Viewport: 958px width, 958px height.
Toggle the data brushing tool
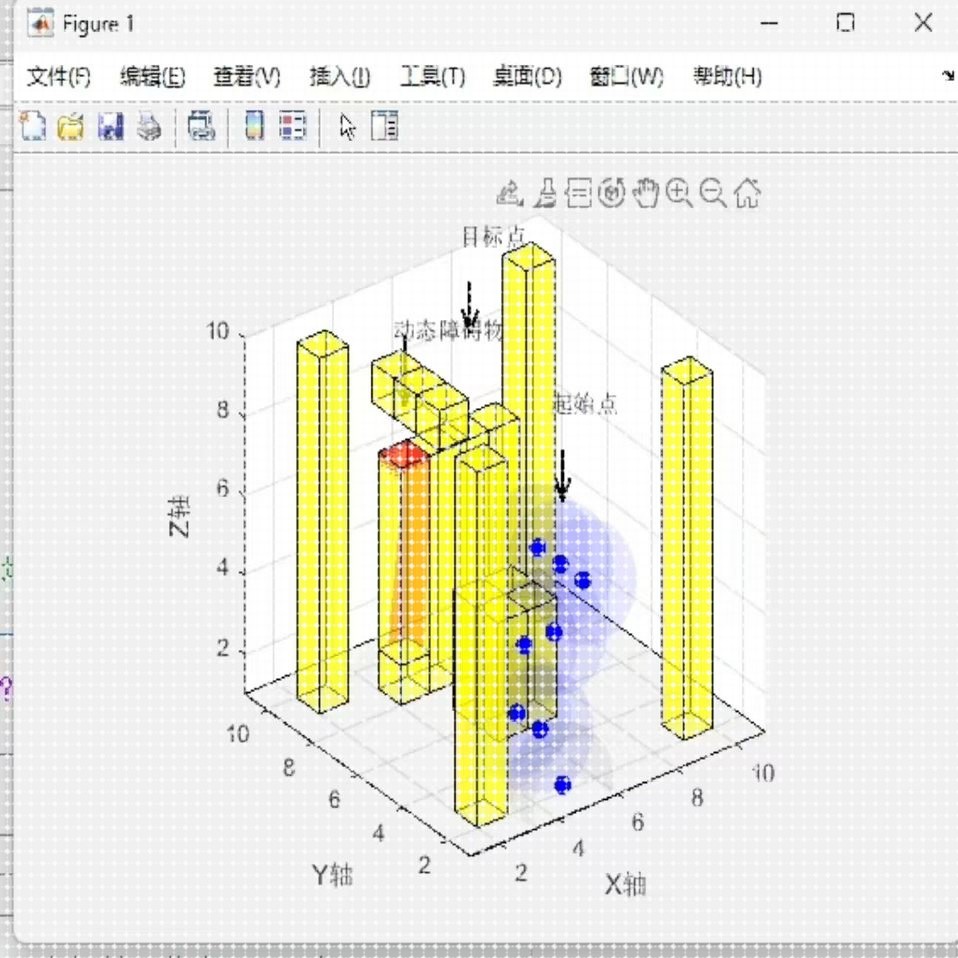[543, 193]
